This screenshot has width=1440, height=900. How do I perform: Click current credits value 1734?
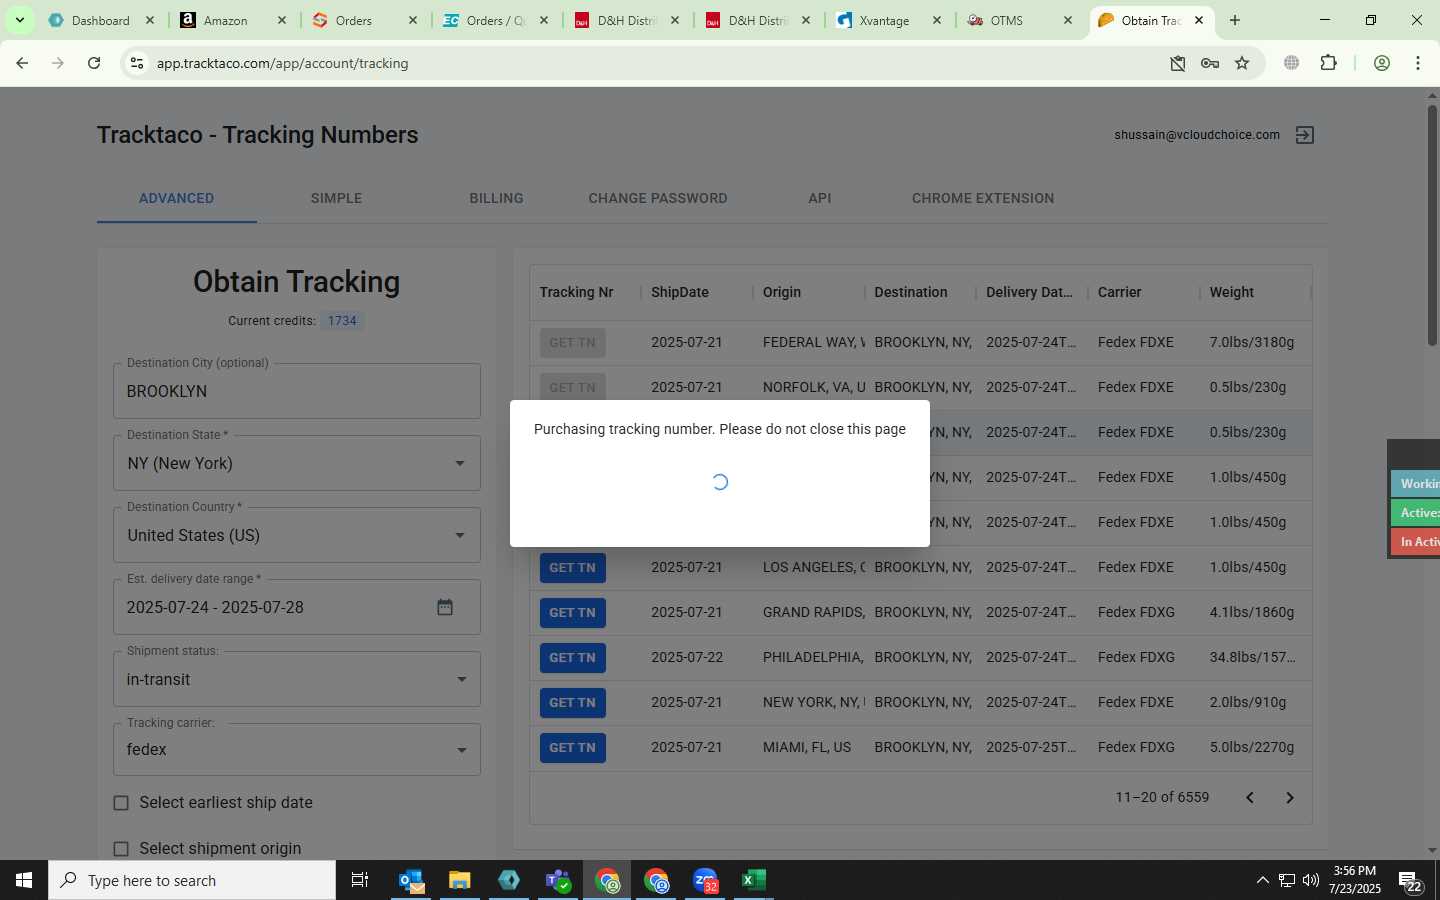pos(342,321)
